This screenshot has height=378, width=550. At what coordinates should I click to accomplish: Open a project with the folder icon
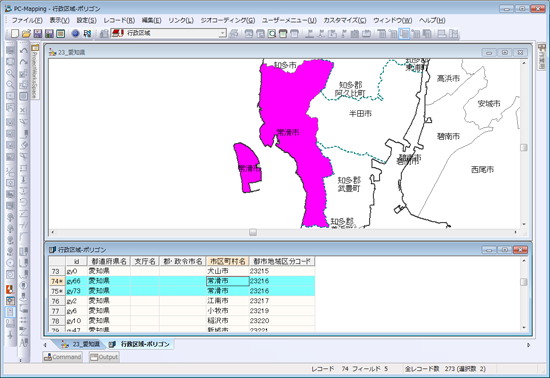[x=26, y=33]
